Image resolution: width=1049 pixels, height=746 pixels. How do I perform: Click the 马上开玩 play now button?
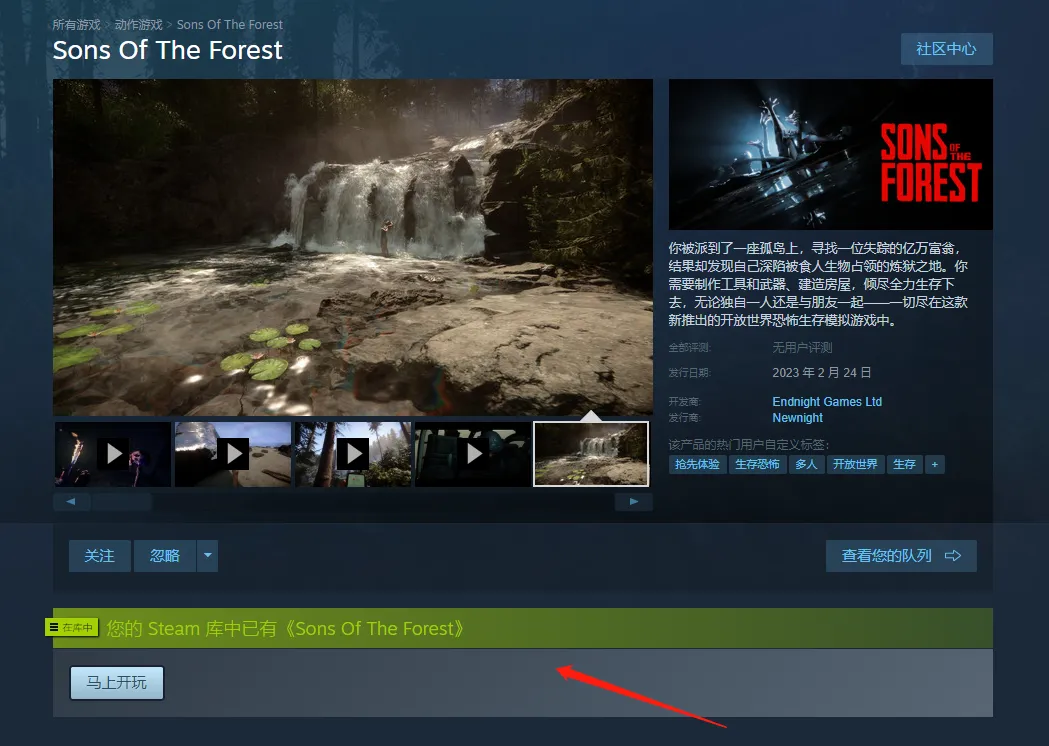[x=116, y=682]
